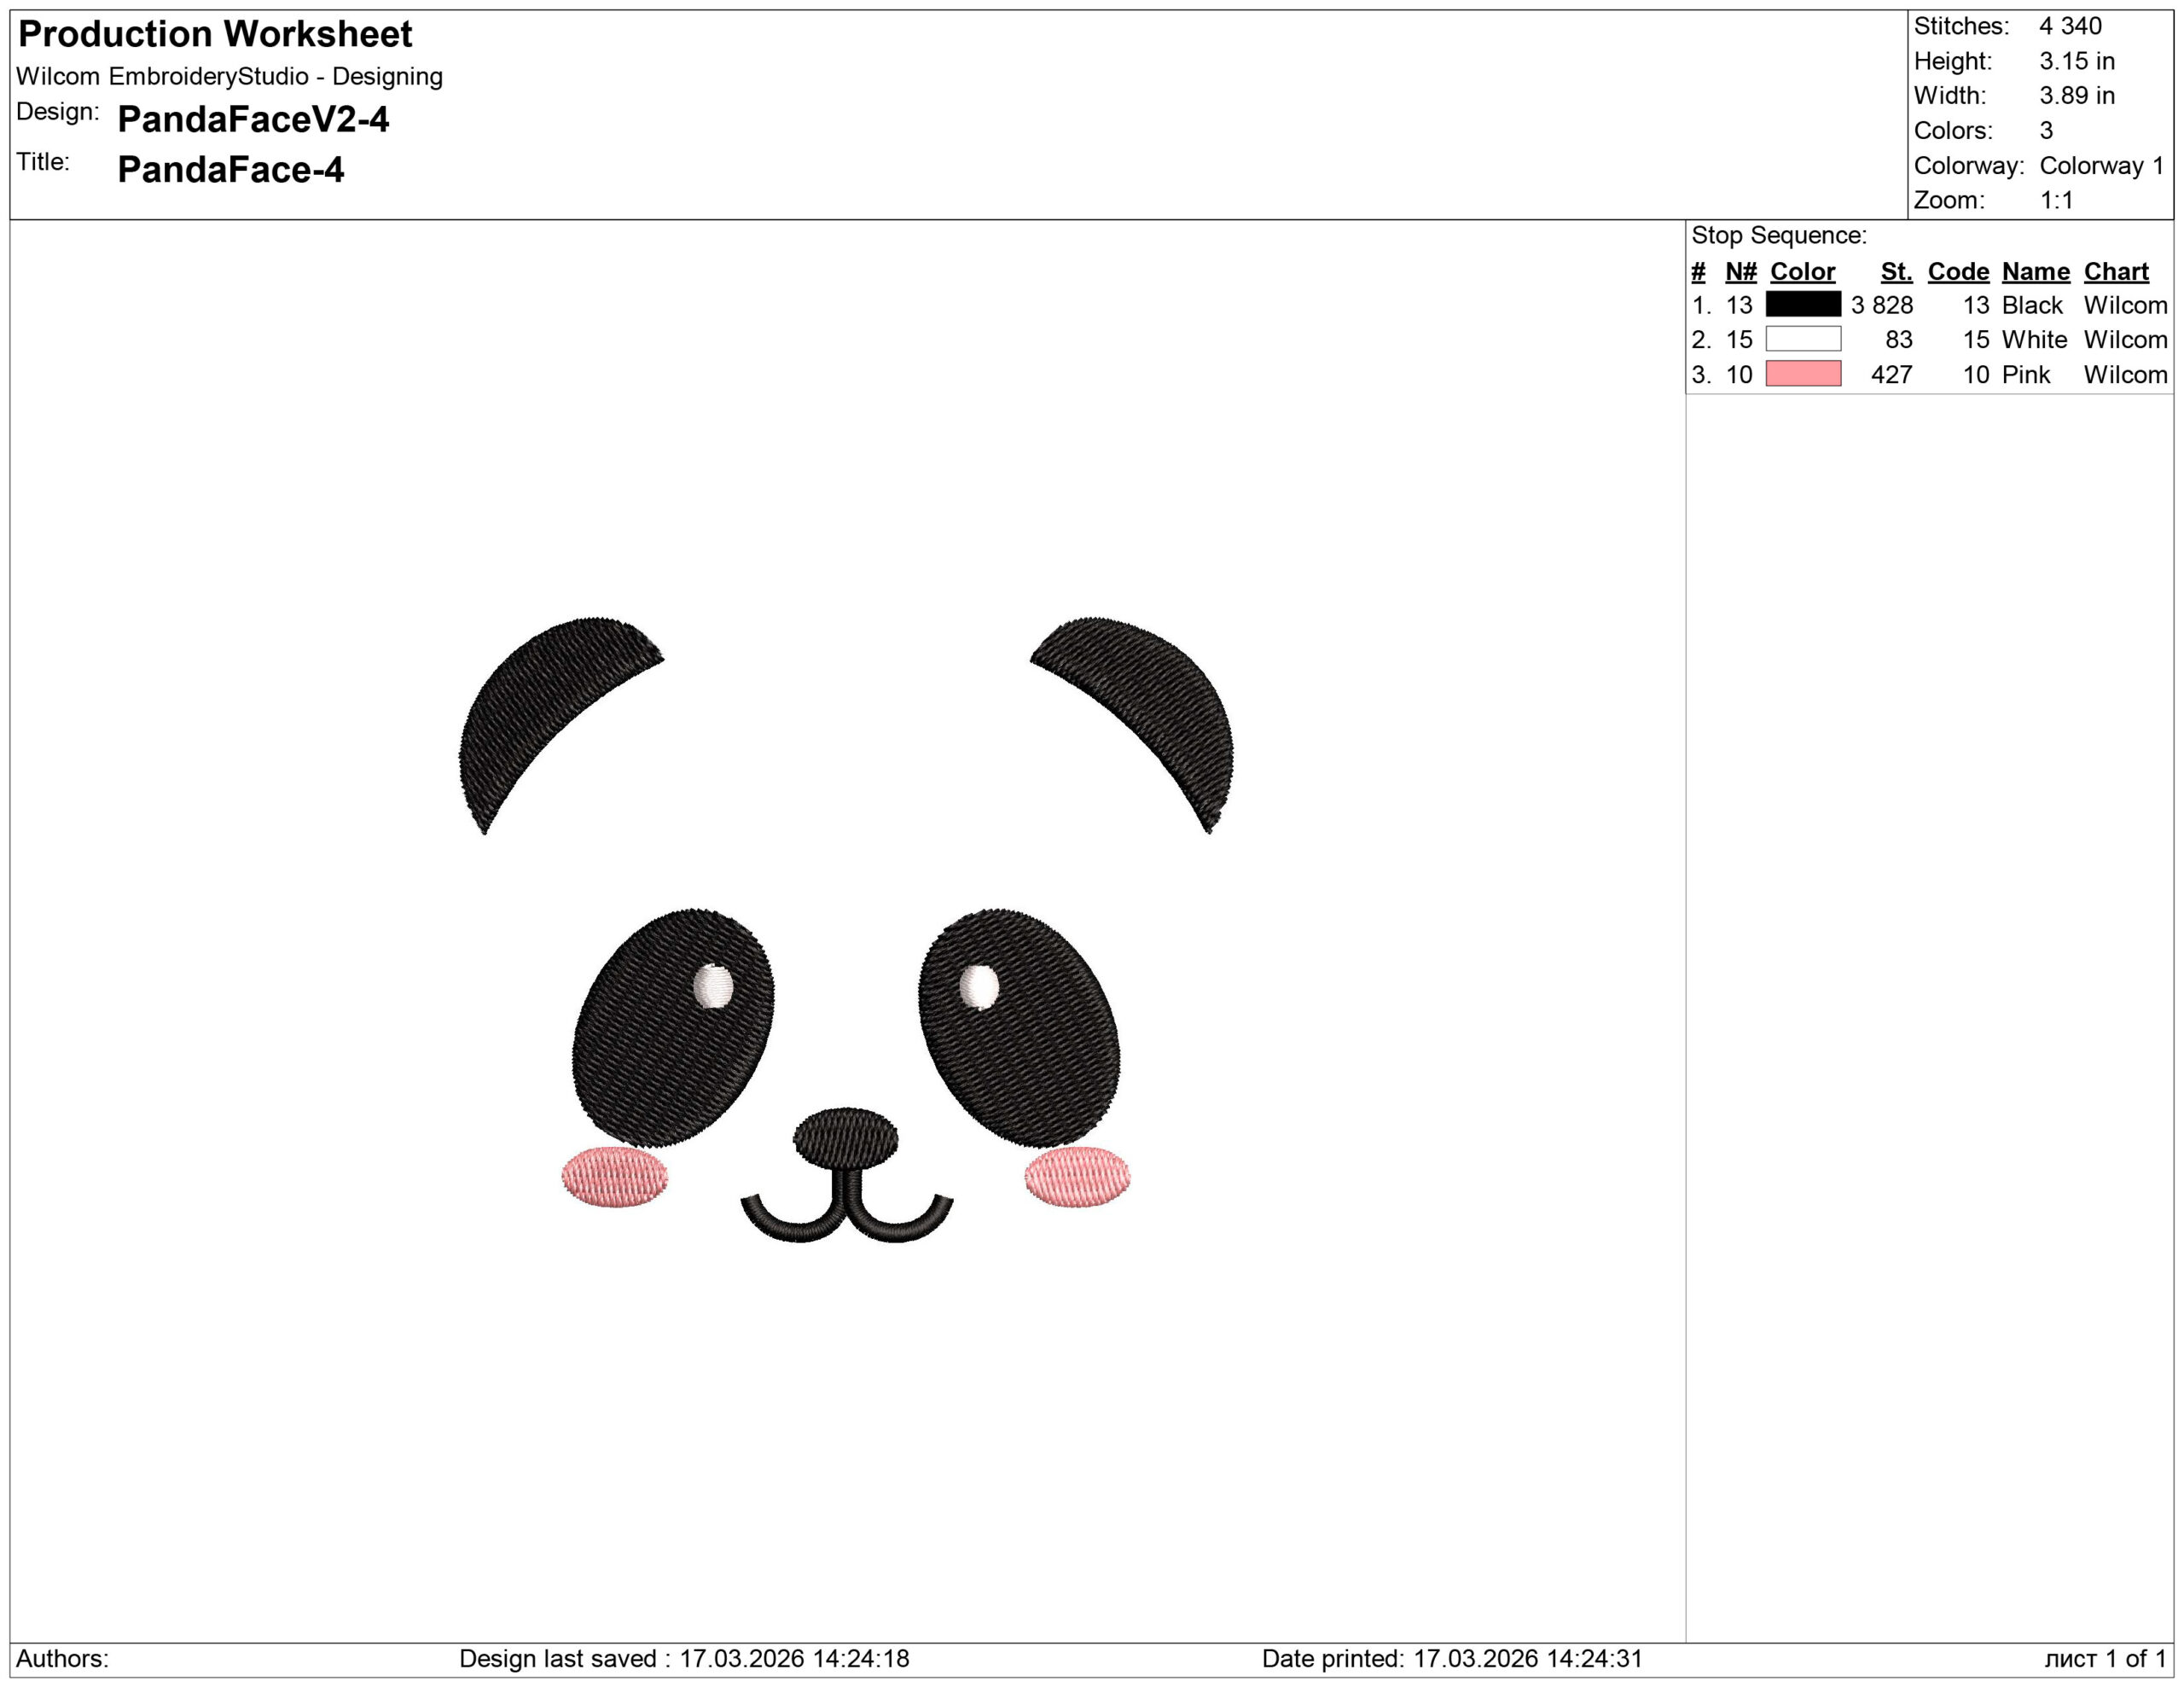The height and width of the screenshot is (1681, 2184).
Task: Click the Code column header
Action: 1958,271
